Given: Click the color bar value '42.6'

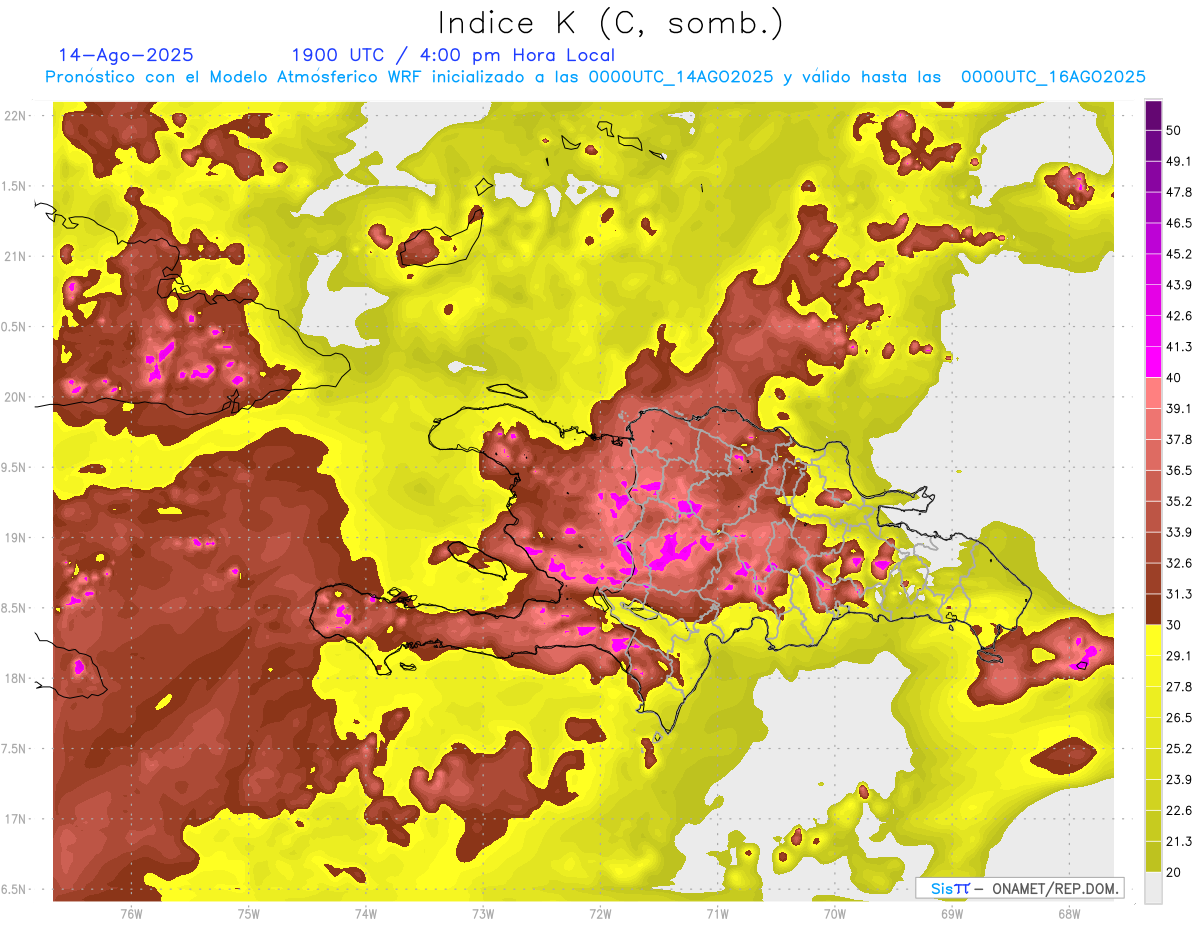Looking at the screenshot, I should pyautogui.click(x=1179, y=316).
